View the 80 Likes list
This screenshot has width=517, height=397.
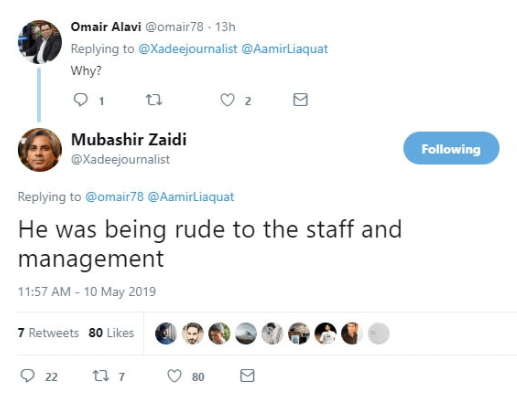pos(111,333)
